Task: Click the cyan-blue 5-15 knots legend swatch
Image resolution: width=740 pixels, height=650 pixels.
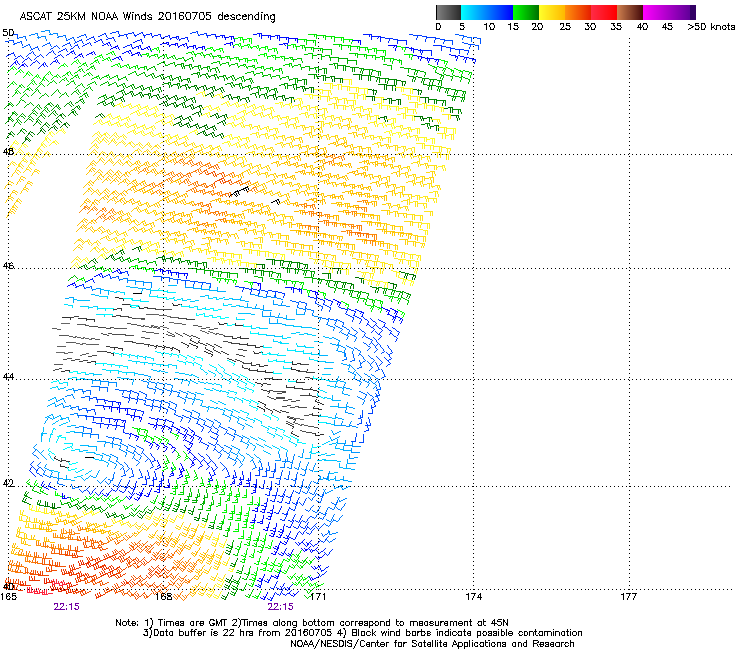Action: [487, 12]
